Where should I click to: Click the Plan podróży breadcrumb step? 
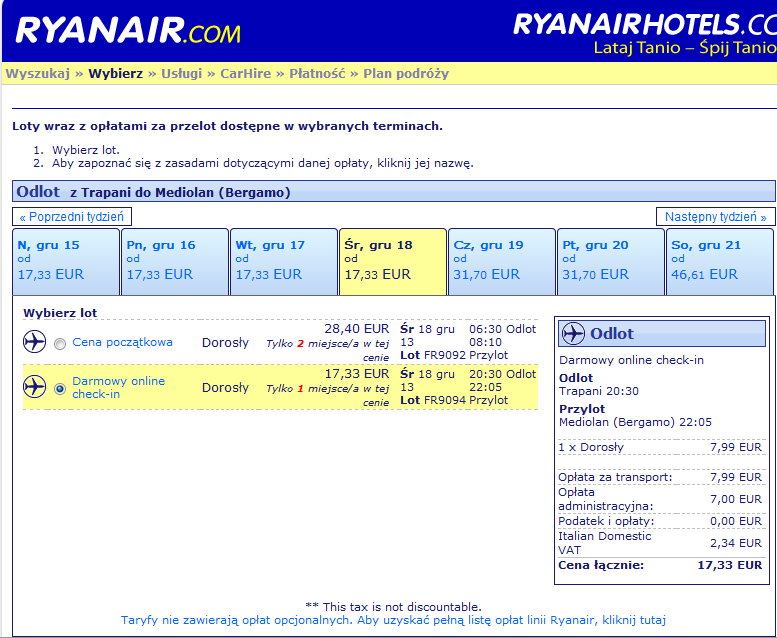click(406, 73)
